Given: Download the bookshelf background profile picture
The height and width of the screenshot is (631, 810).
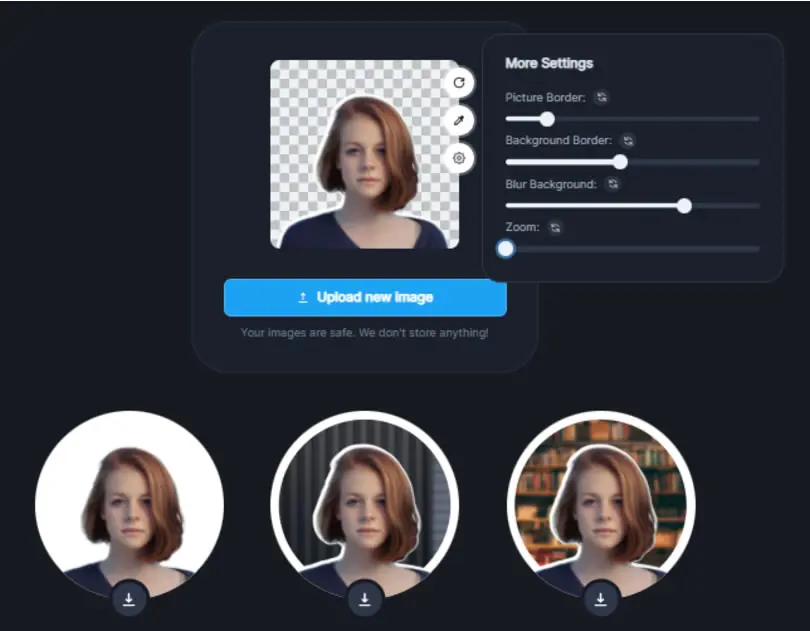Looking at the screenshot, I should point(600,598).
